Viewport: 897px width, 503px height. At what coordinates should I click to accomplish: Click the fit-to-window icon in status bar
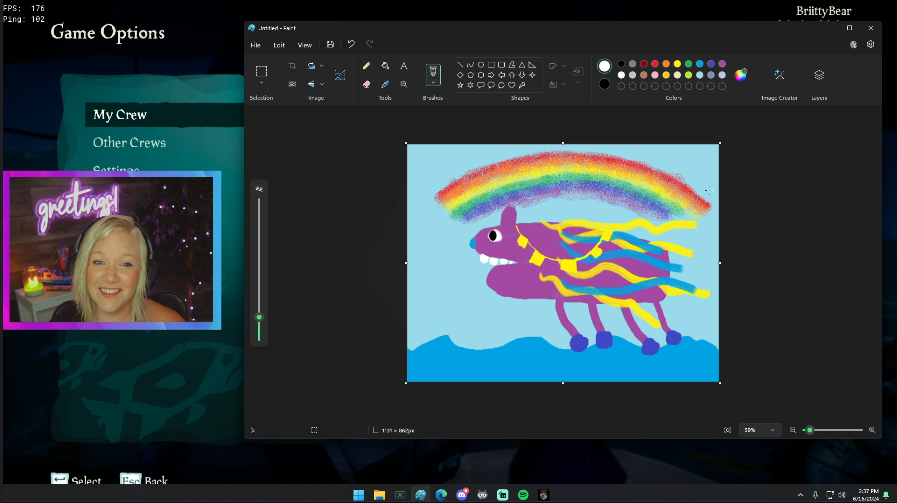click(727, 430)
